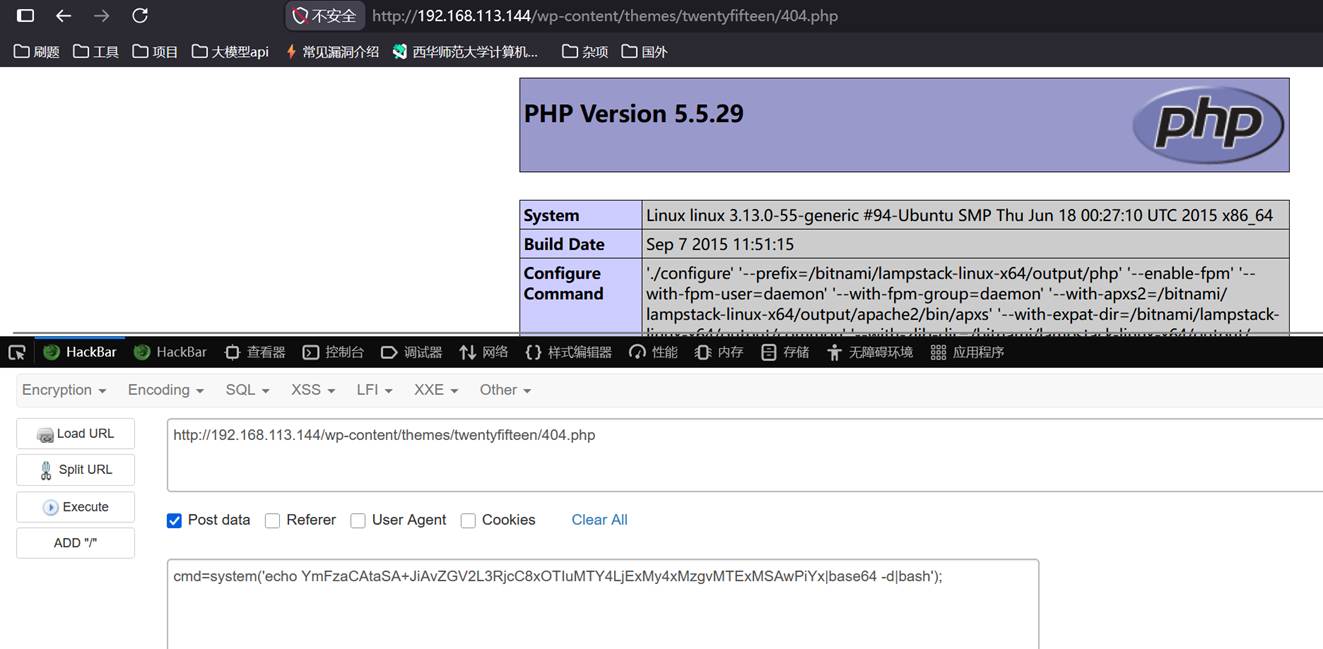Open the 国外 bookmark folder
The height and width of the screenshot is (649, 1323).
point(644,51)
